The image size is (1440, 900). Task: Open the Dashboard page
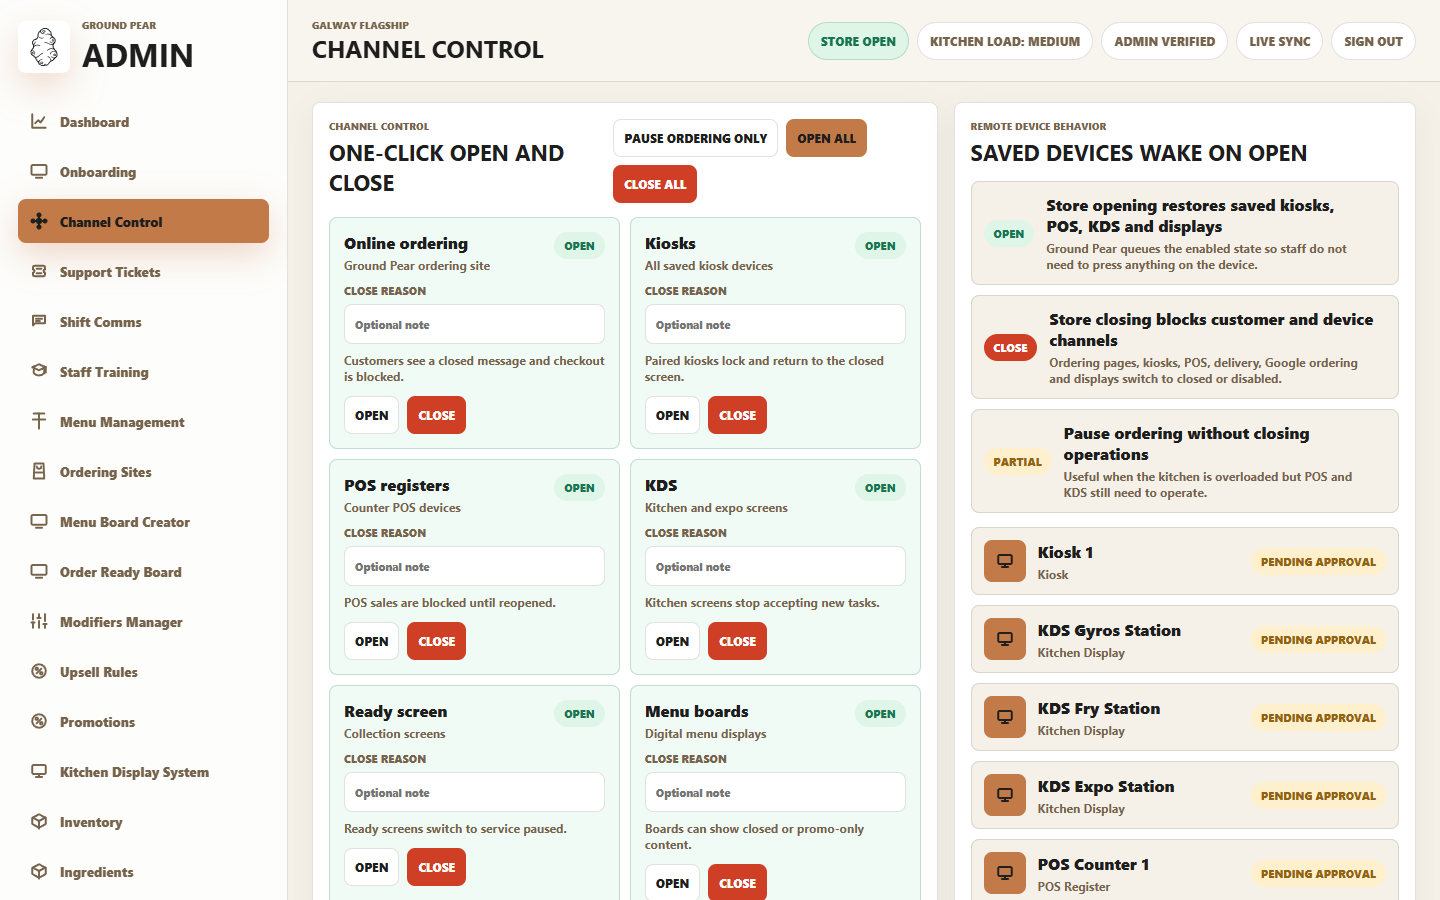pos(143,122)
